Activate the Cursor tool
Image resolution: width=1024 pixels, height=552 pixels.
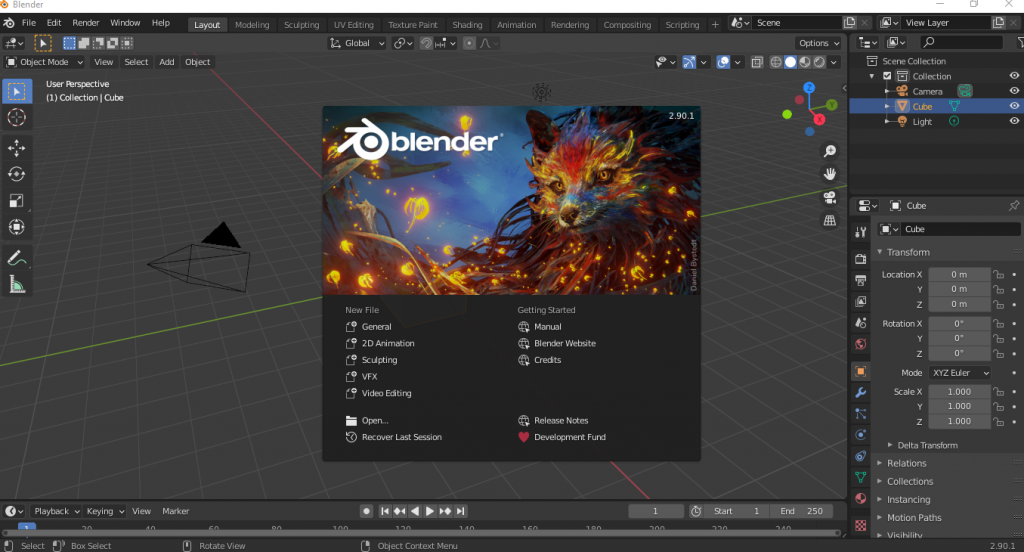(17, 118)
